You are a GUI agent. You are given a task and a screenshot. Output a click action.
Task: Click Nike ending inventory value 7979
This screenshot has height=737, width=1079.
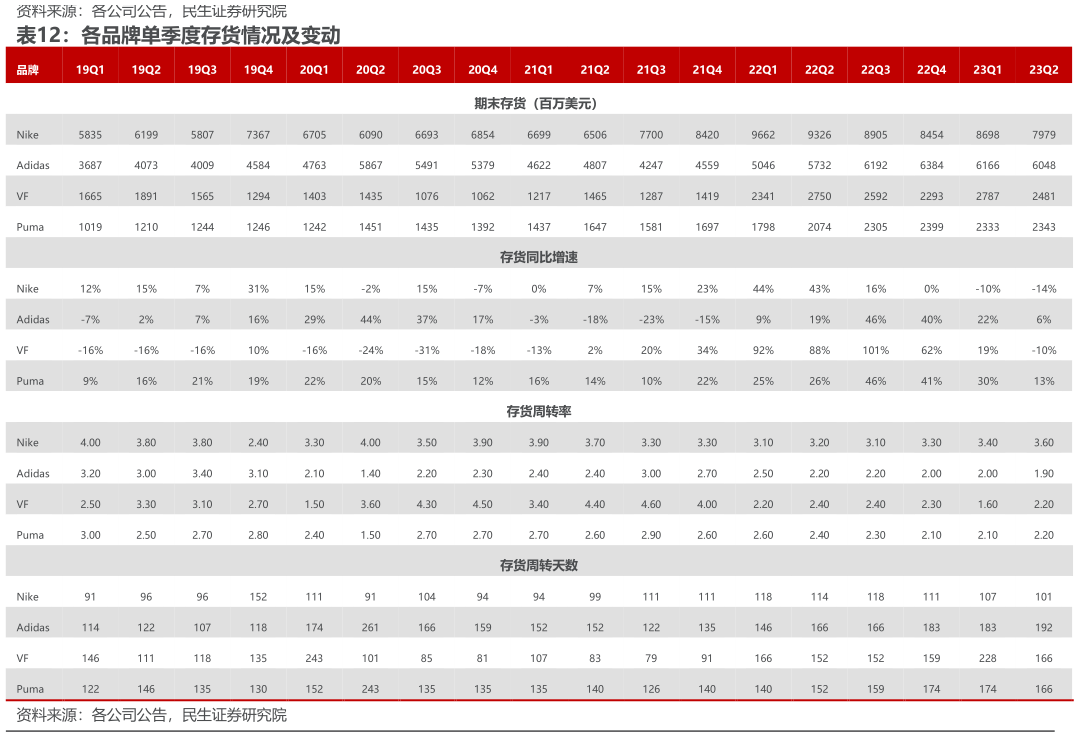coord(1043,135)
